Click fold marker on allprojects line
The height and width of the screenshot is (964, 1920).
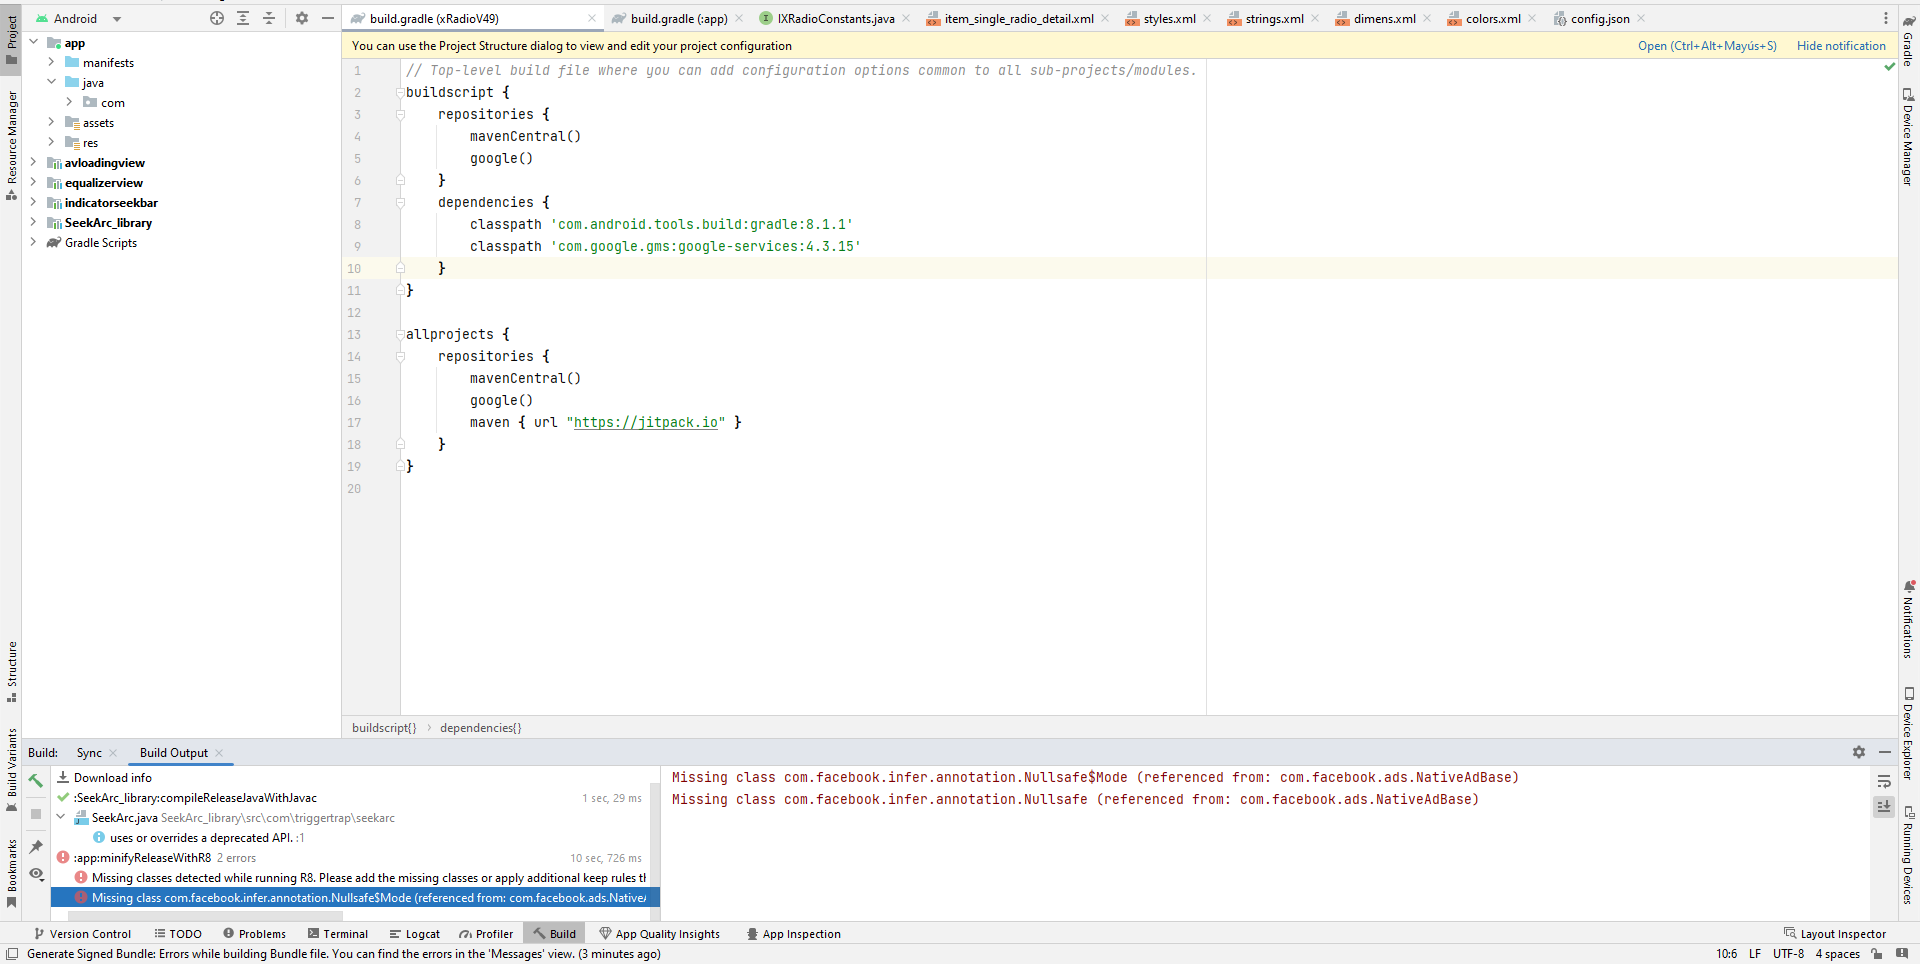point(400,334)
